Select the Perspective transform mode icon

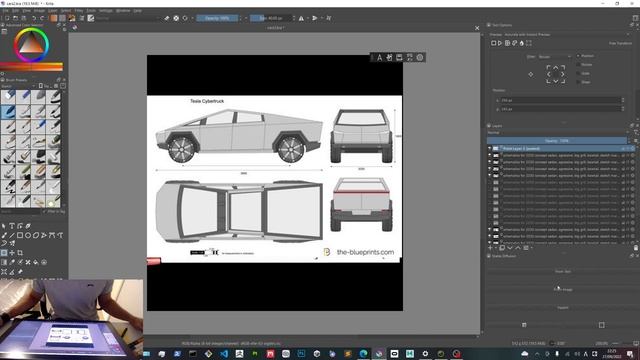(x=500, y=43)
